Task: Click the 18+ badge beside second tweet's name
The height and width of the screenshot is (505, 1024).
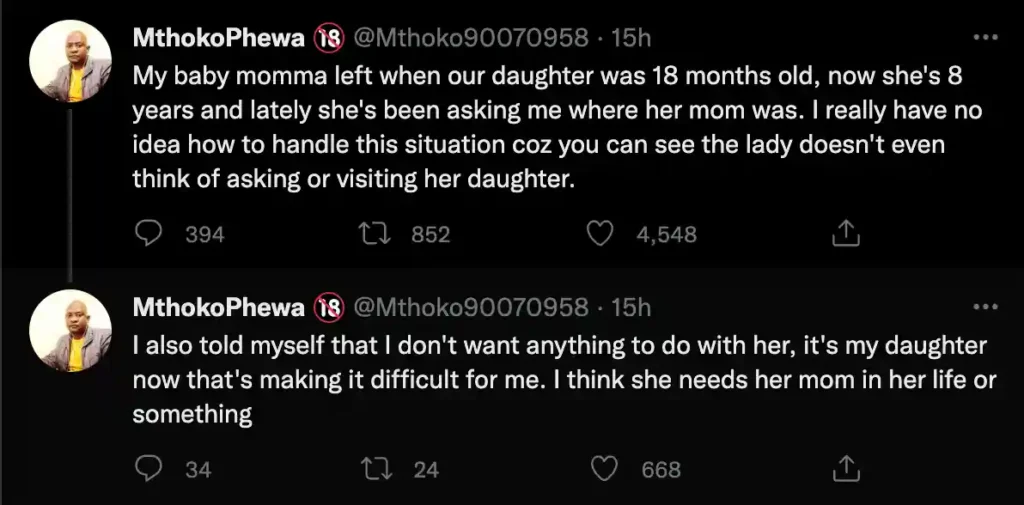Action: point(328,308)
